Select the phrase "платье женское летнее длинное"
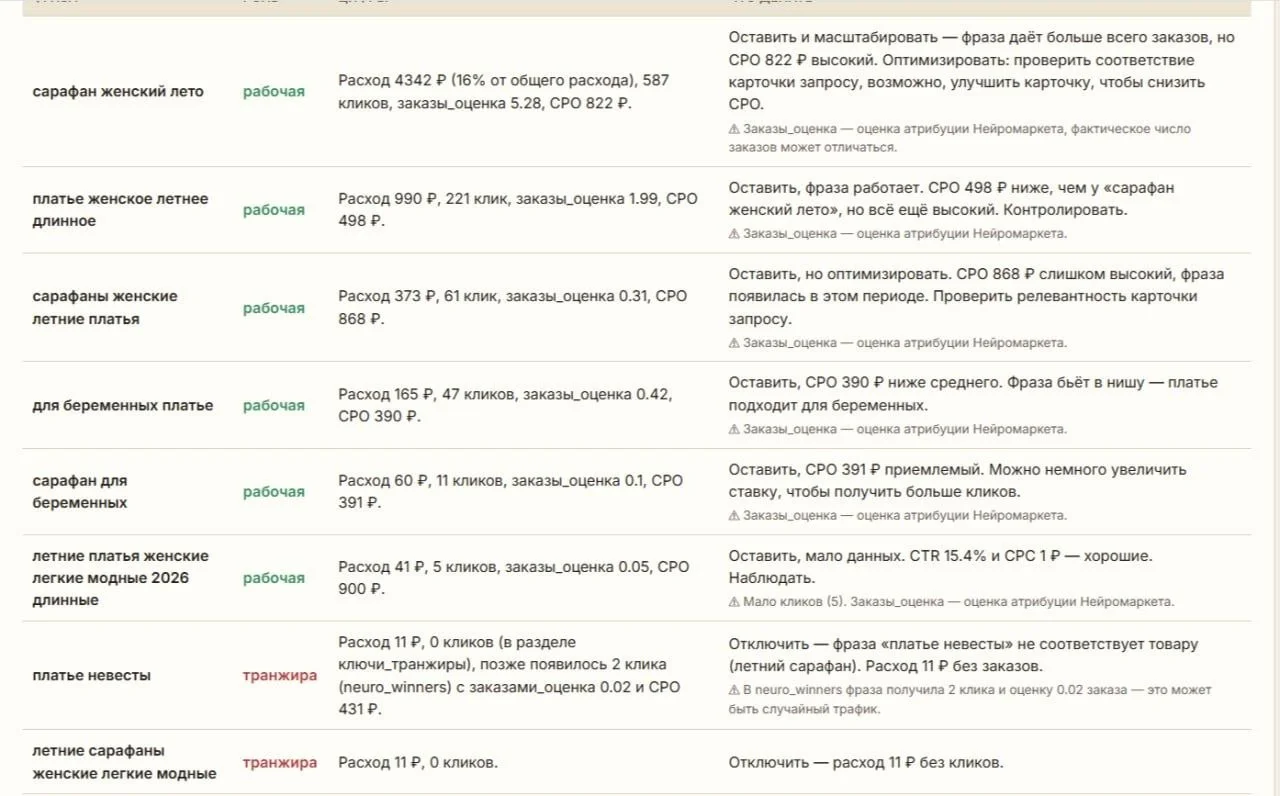Screen dimensions: 1280x796 click(120, 210)
